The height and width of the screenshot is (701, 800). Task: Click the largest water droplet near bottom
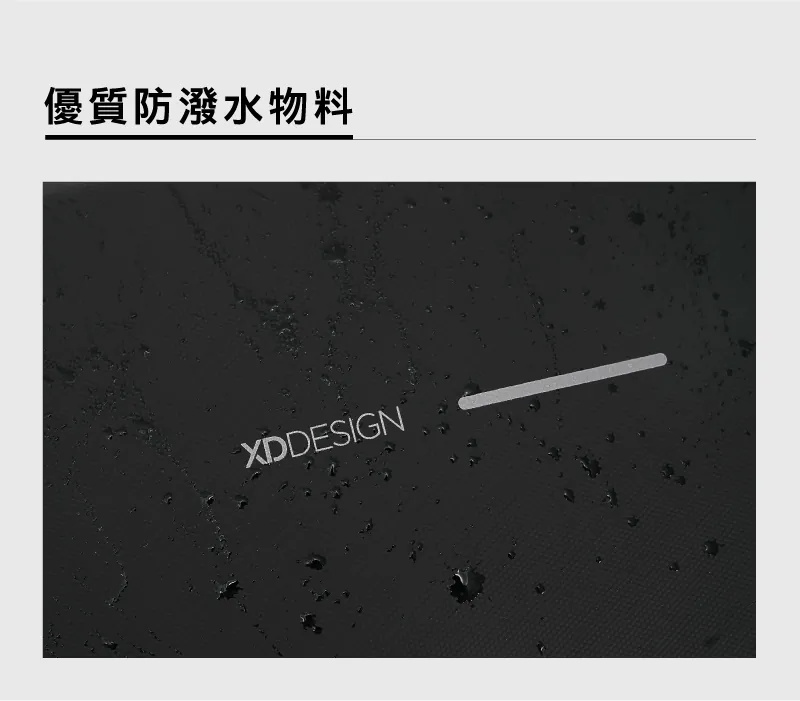466,584
